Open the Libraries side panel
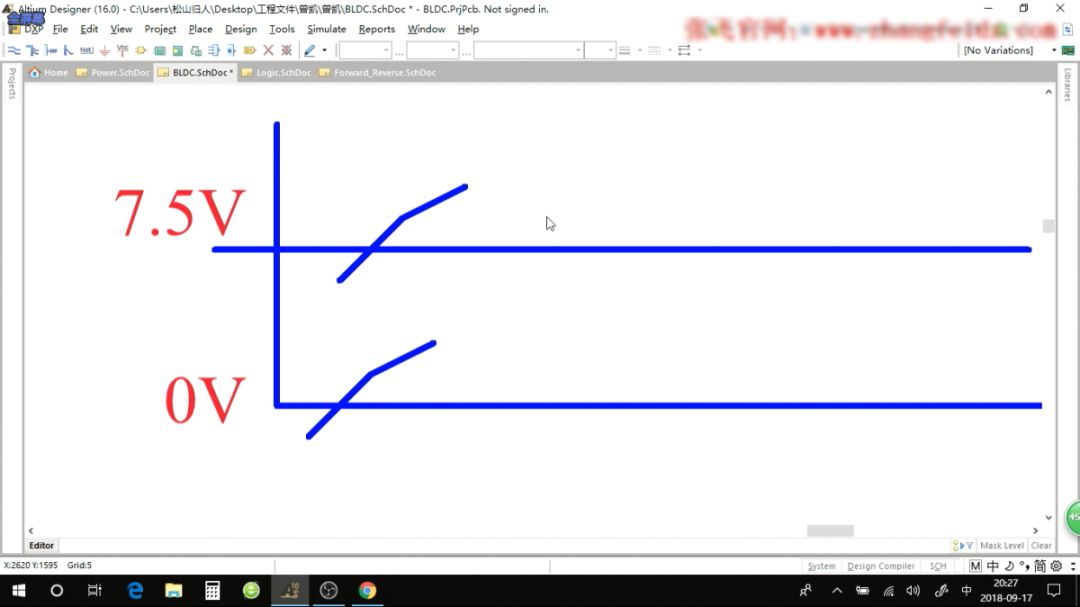The height and width of the screenshot is (607, 1080). [1068, 85]
